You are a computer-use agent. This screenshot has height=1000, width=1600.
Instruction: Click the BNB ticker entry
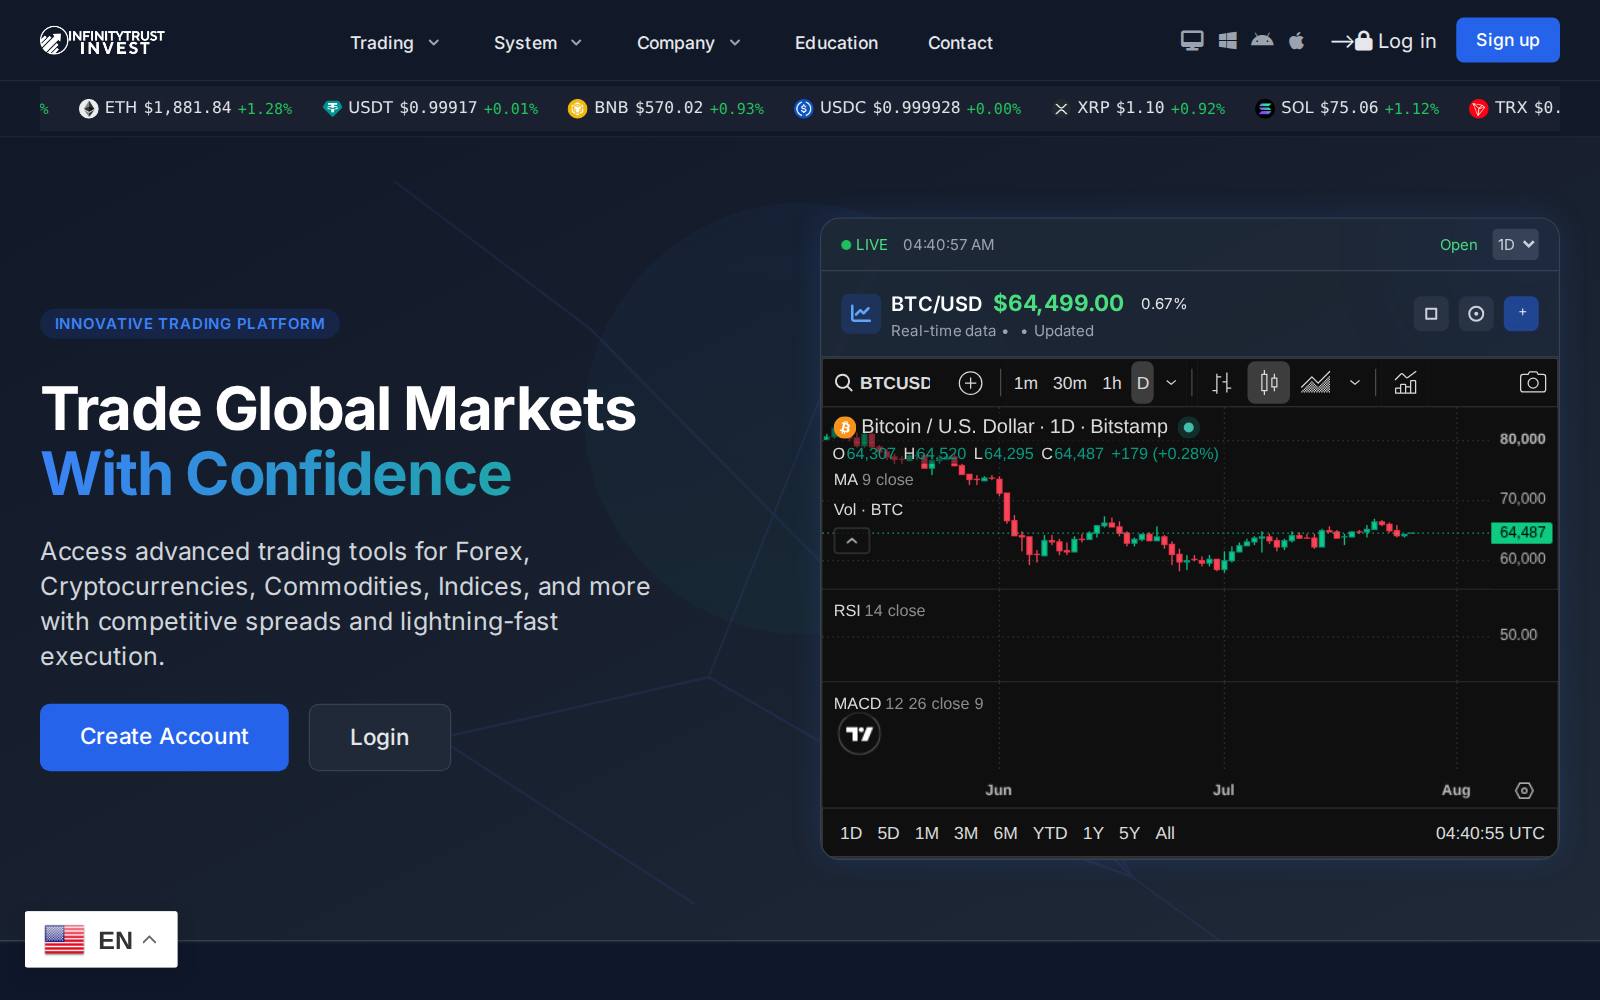[x=665, y=108]
